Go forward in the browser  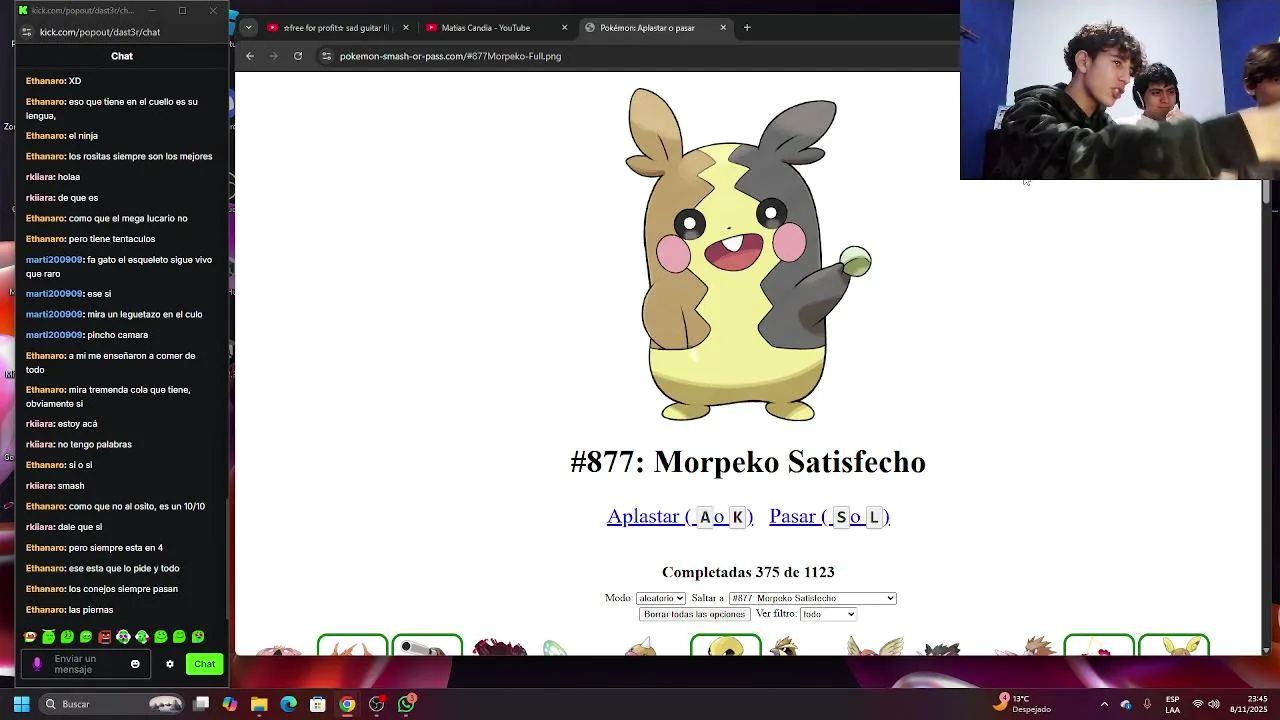274,56
